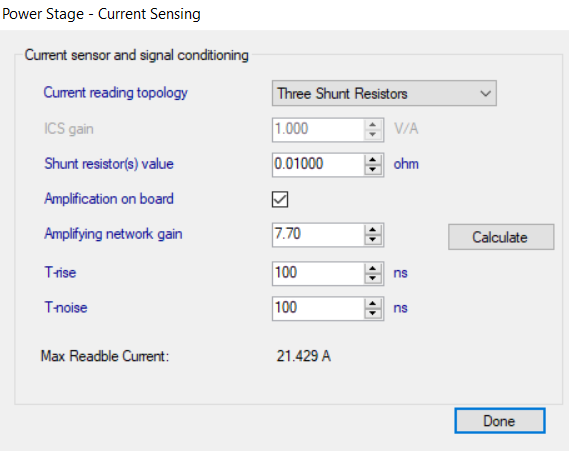Click into the T-noise input field
This screenshot has height=451, width=569.
[318, 308]
